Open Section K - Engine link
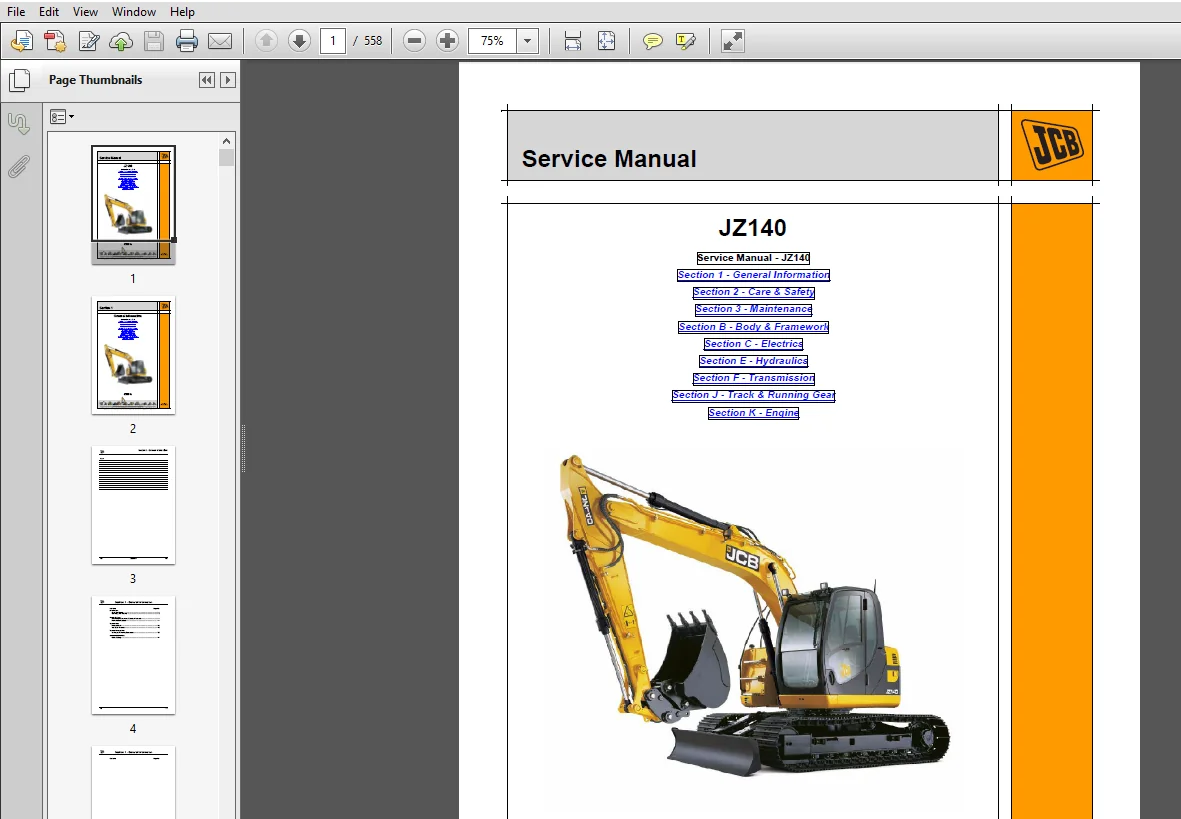The width and height of the screenshot is (1181, 819). point(753,413)
